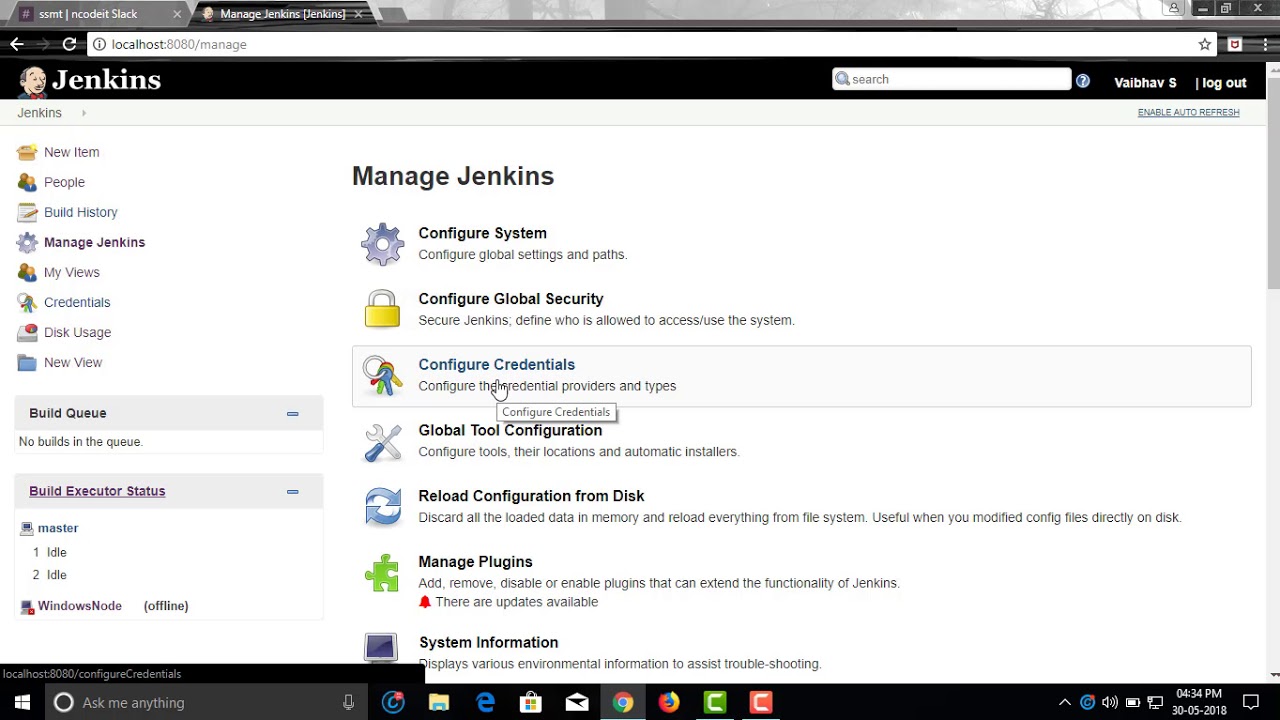Bookmark this page with the star icon
Viewport: 1280px width, 720px height.
point(1205,44)
